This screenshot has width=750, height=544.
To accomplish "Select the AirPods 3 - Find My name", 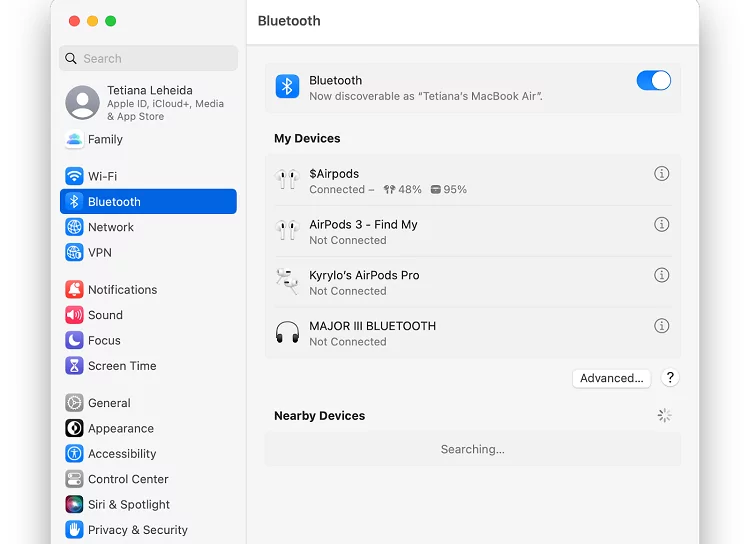I will point(363,224).
